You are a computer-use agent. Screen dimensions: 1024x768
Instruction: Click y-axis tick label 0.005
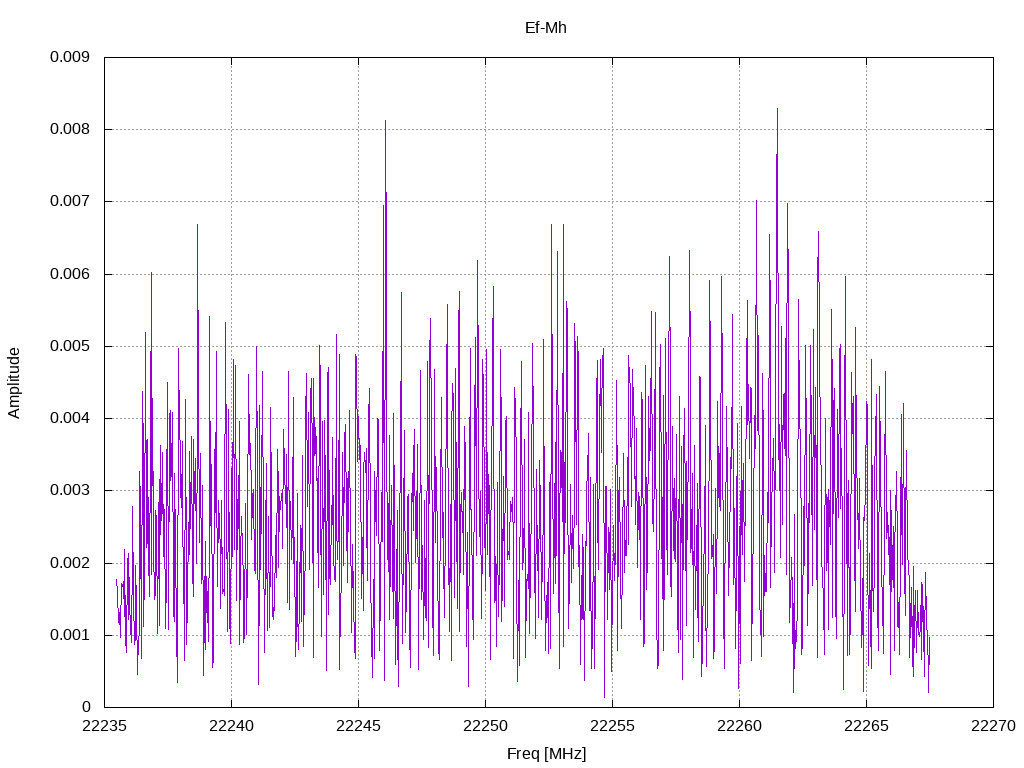pyautogui.click(x=70, y=346)
